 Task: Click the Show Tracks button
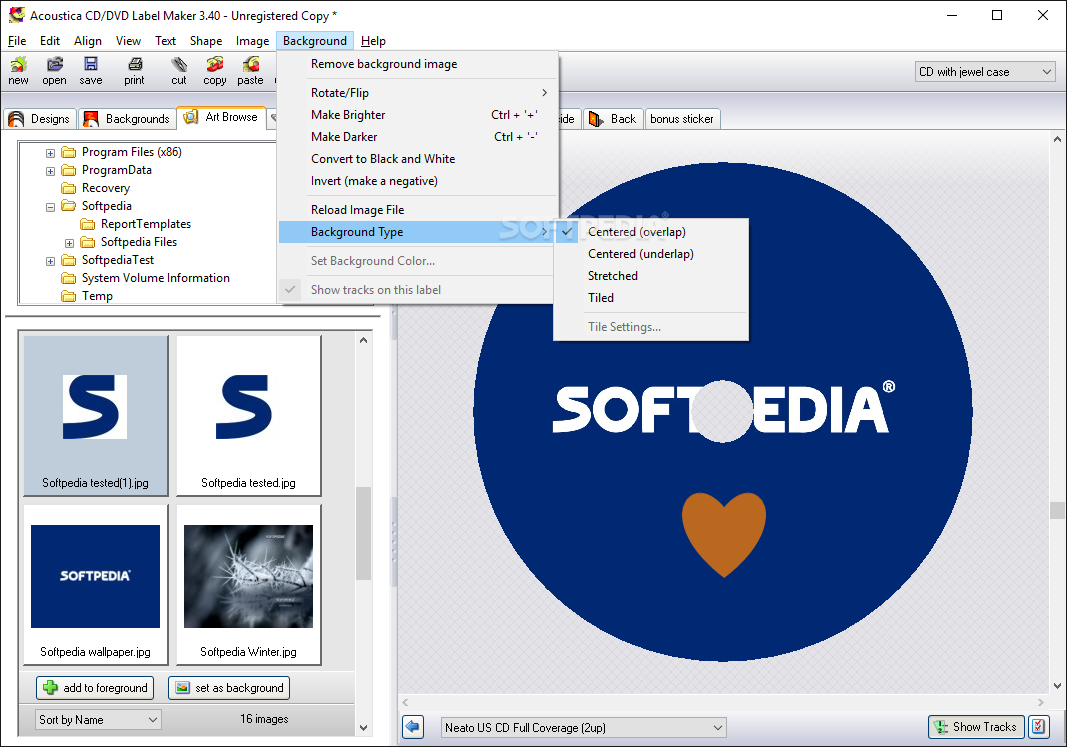click(x=976, y=727)
